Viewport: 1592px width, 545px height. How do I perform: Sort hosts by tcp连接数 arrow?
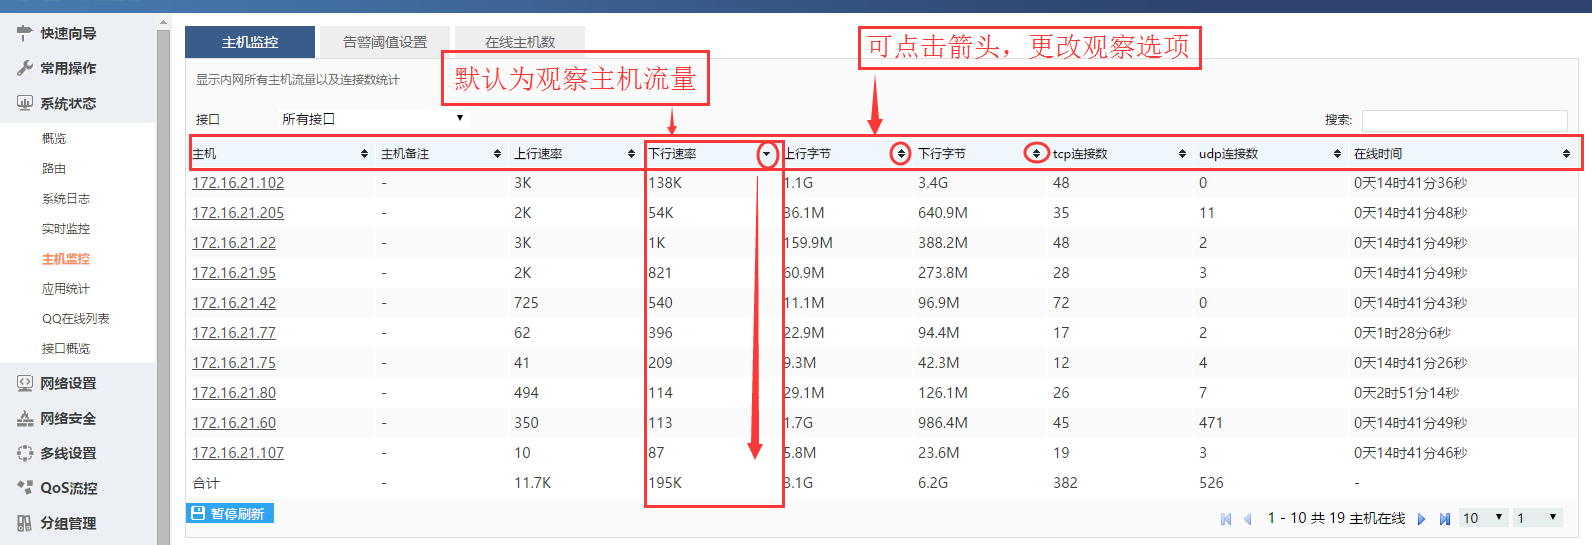1182,154
